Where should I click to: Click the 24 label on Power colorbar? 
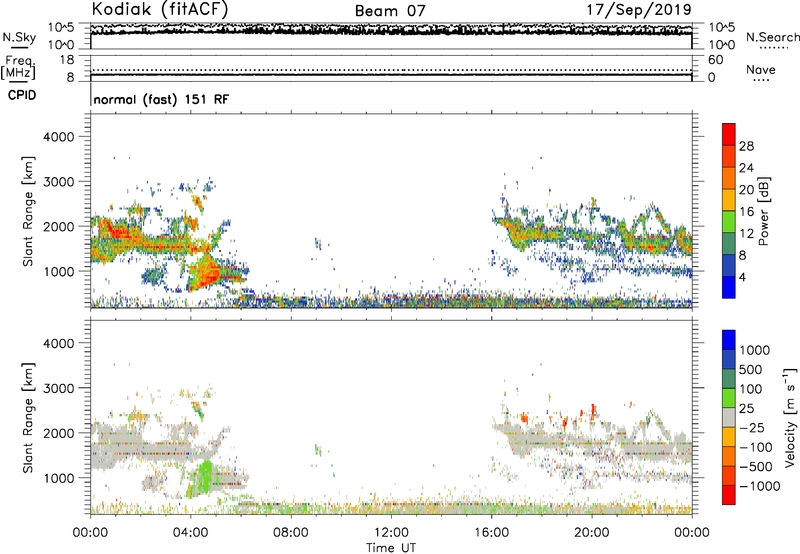pos(746,168)
